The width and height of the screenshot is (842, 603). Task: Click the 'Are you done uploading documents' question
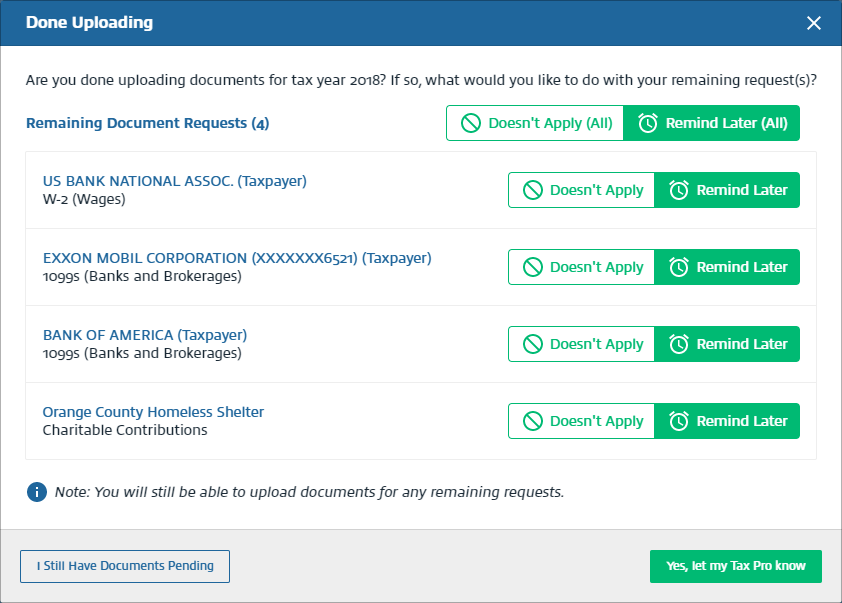(x=421, y=80)
